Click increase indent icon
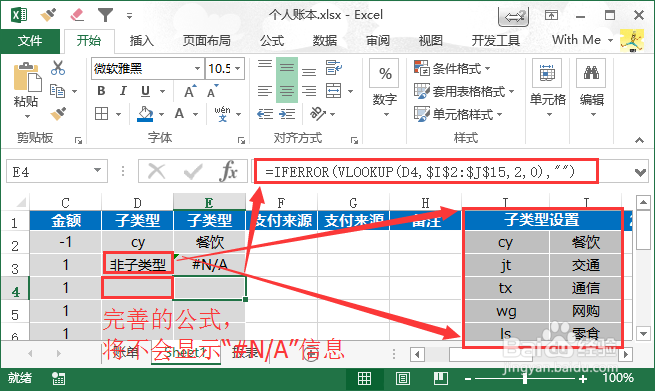The image size is (655, 391). [x=287, y=114]
